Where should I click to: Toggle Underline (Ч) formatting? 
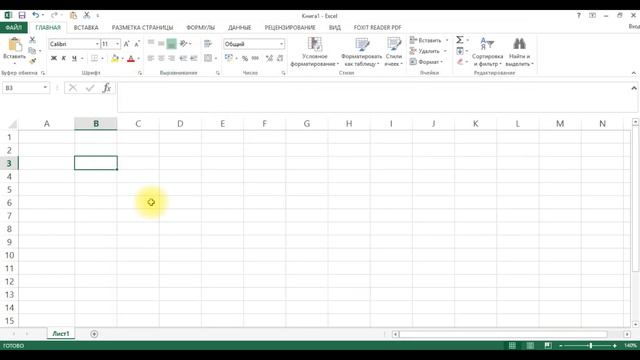click(74, 58)
